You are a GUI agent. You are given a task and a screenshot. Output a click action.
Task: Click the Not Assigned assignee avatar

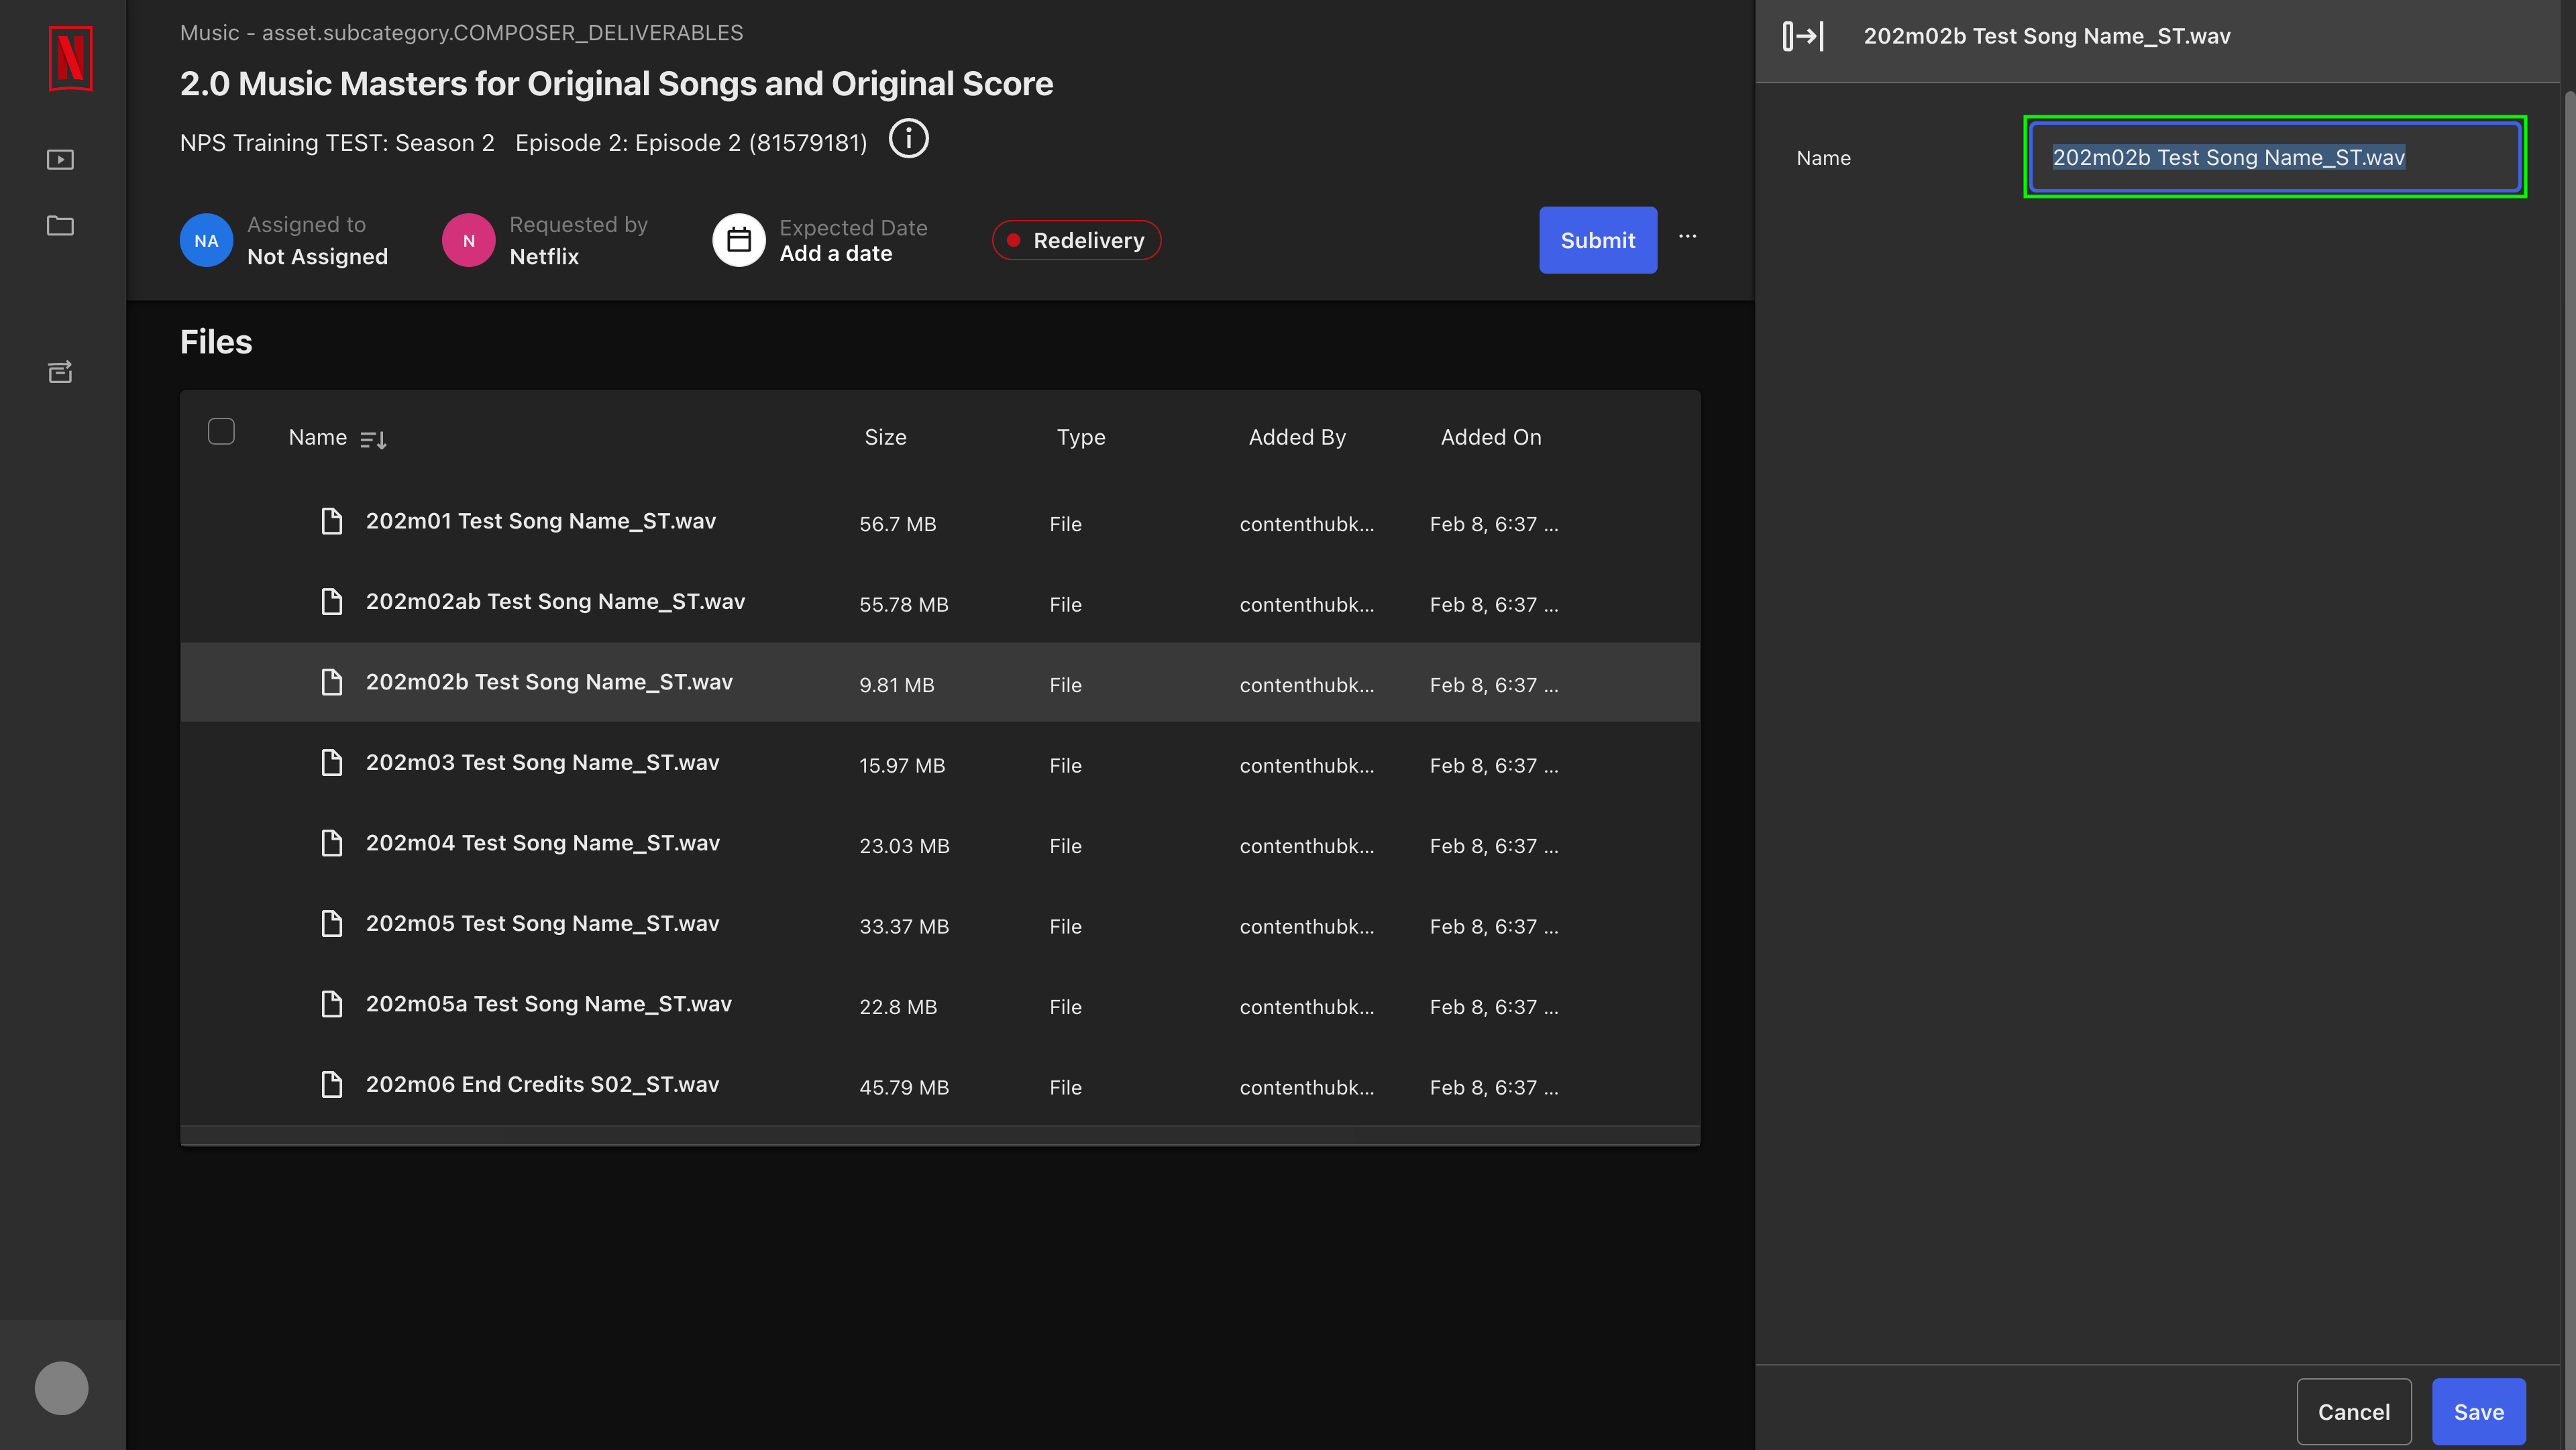(205, 240)
